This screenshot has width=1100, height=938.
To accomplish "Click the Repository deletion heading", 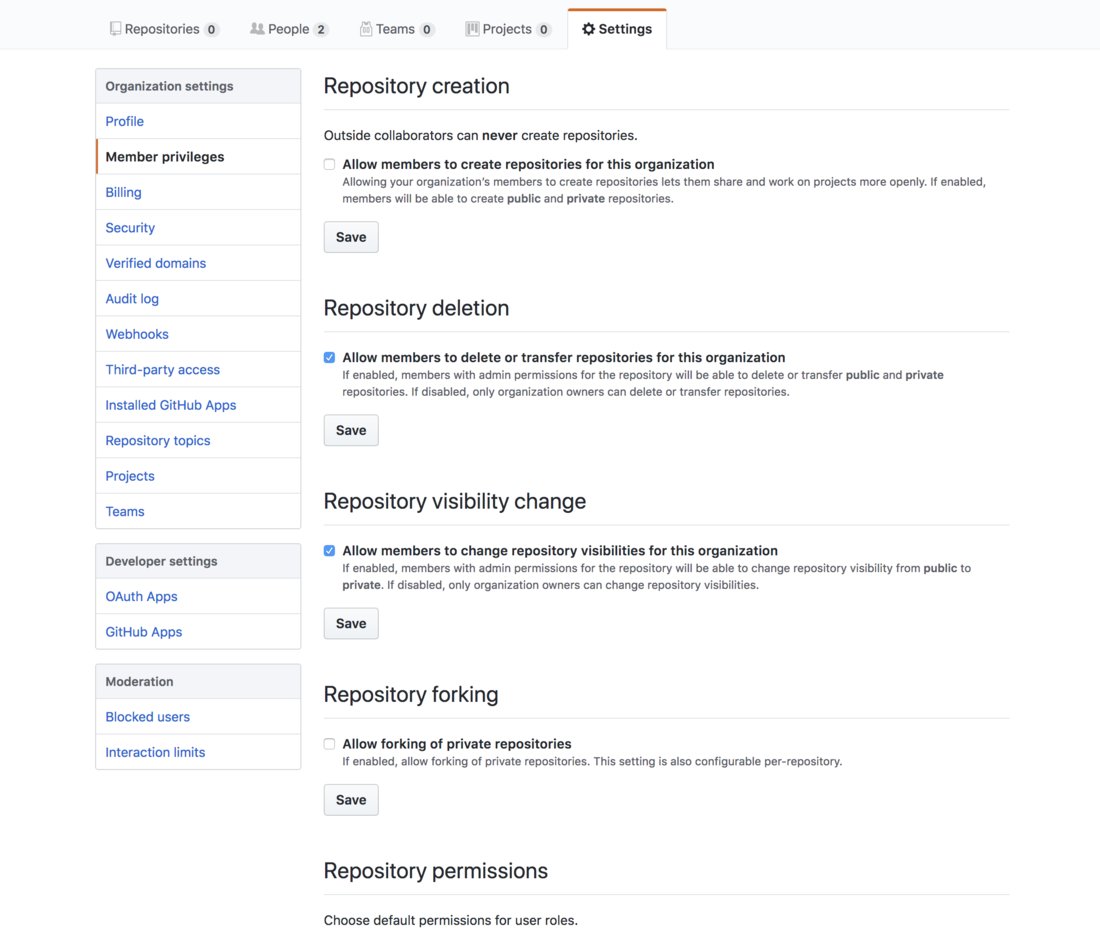I will pos(416,307).
